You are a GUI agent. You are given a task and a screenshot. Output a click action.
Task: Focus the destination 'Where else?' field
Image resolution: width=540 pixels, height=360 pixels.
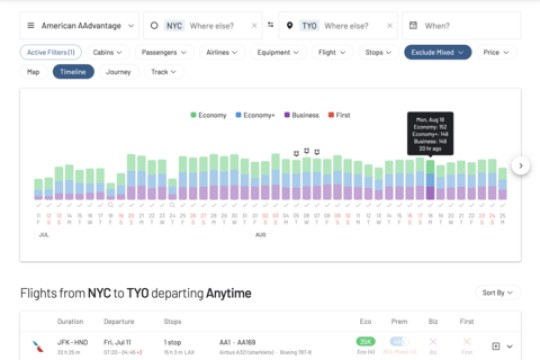coord(346,26)
